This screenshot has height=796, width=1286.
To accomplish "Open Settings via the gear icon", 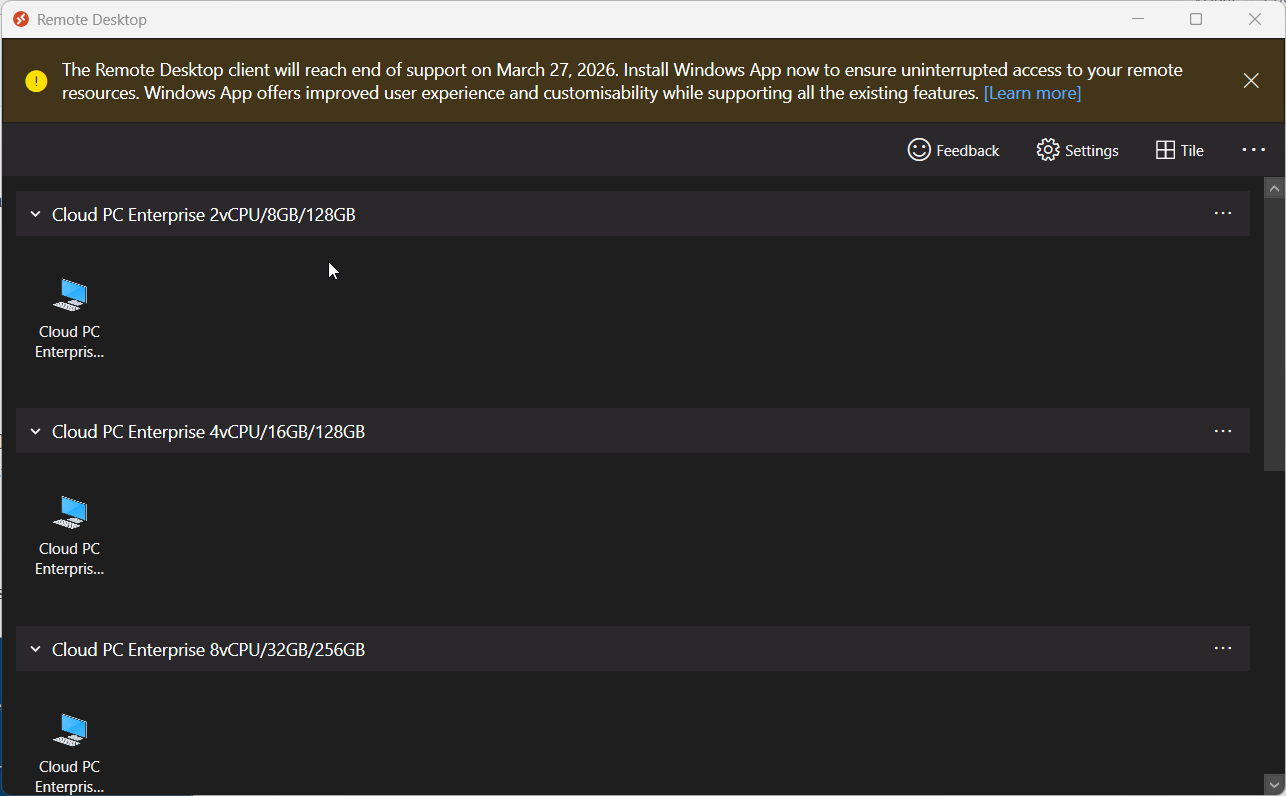I will (1047, 150).
